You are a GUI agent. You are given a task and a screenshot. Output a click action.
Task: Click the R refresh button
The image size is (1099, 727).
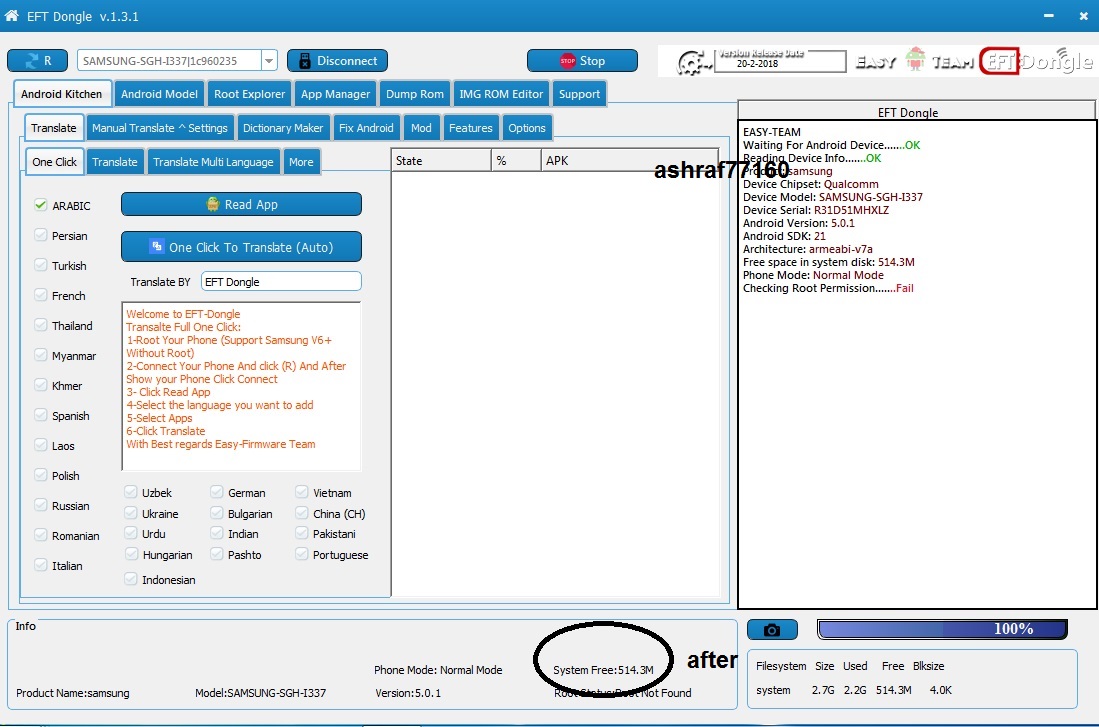tap(37, 61)
